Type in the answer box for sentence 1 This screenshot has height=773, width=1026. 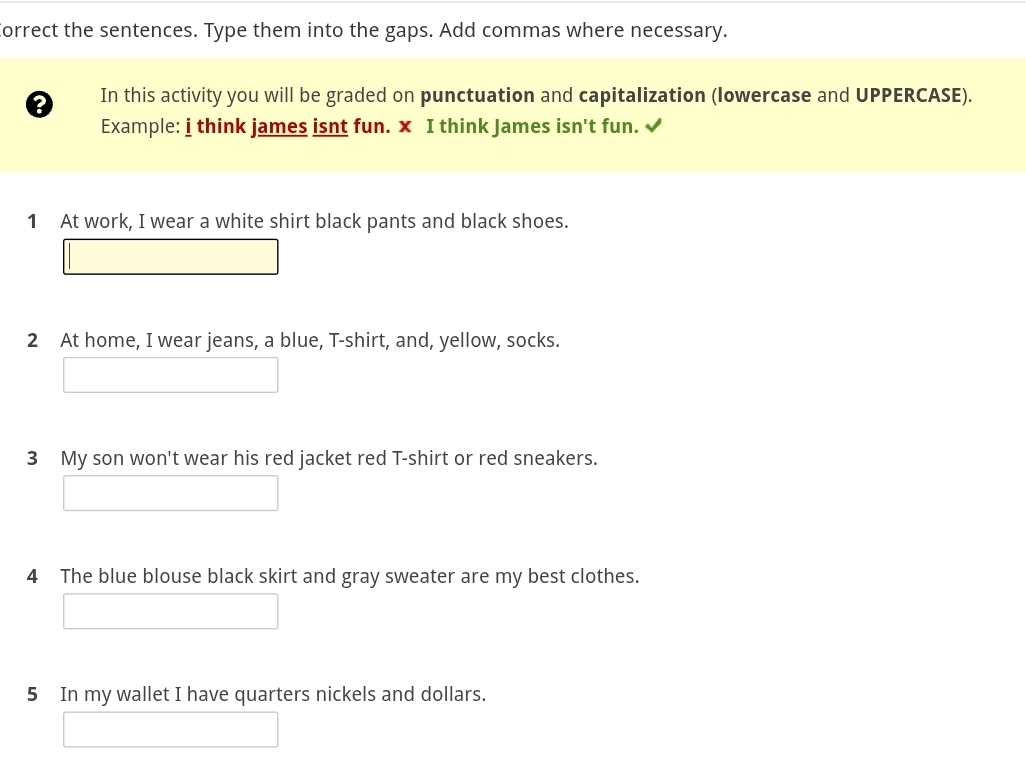click(171, 257)
